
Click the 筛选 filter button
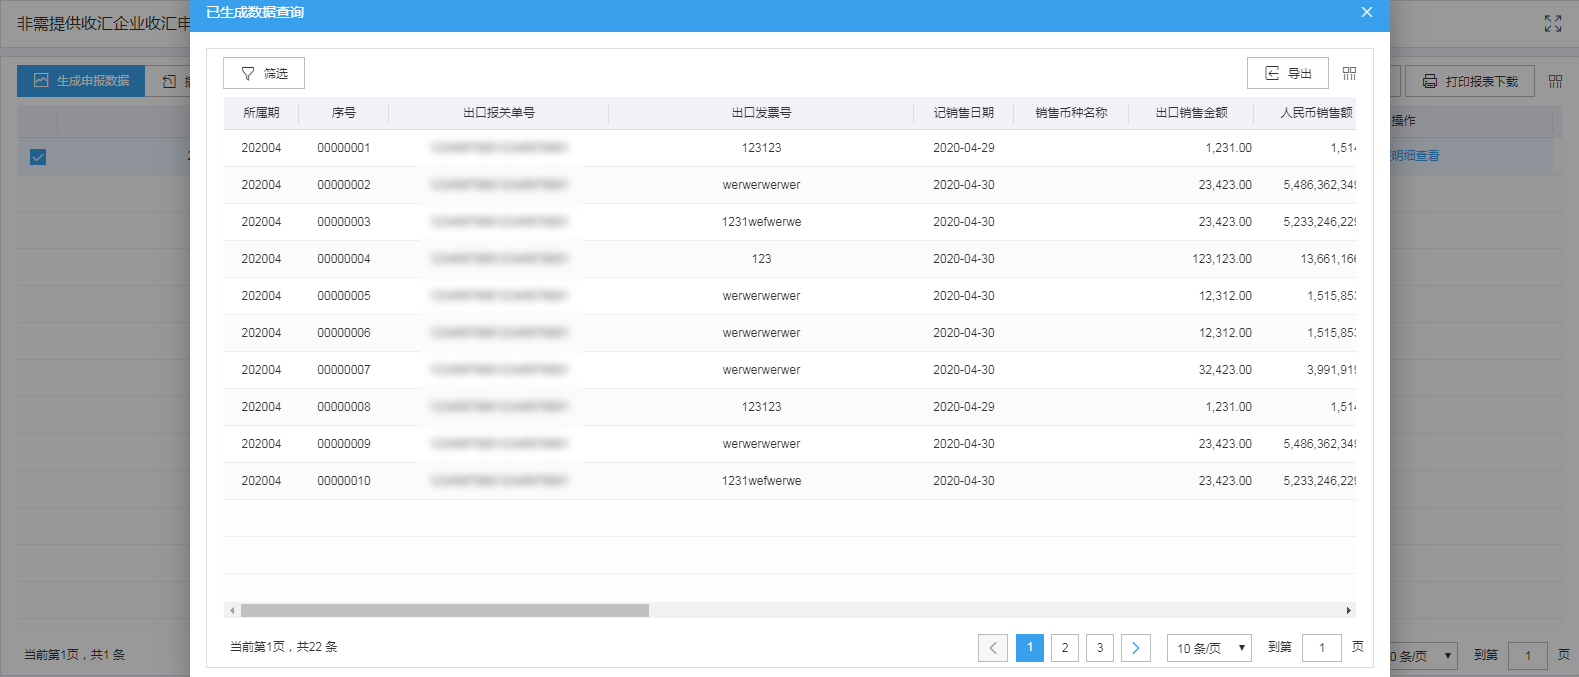coord(264,73)
